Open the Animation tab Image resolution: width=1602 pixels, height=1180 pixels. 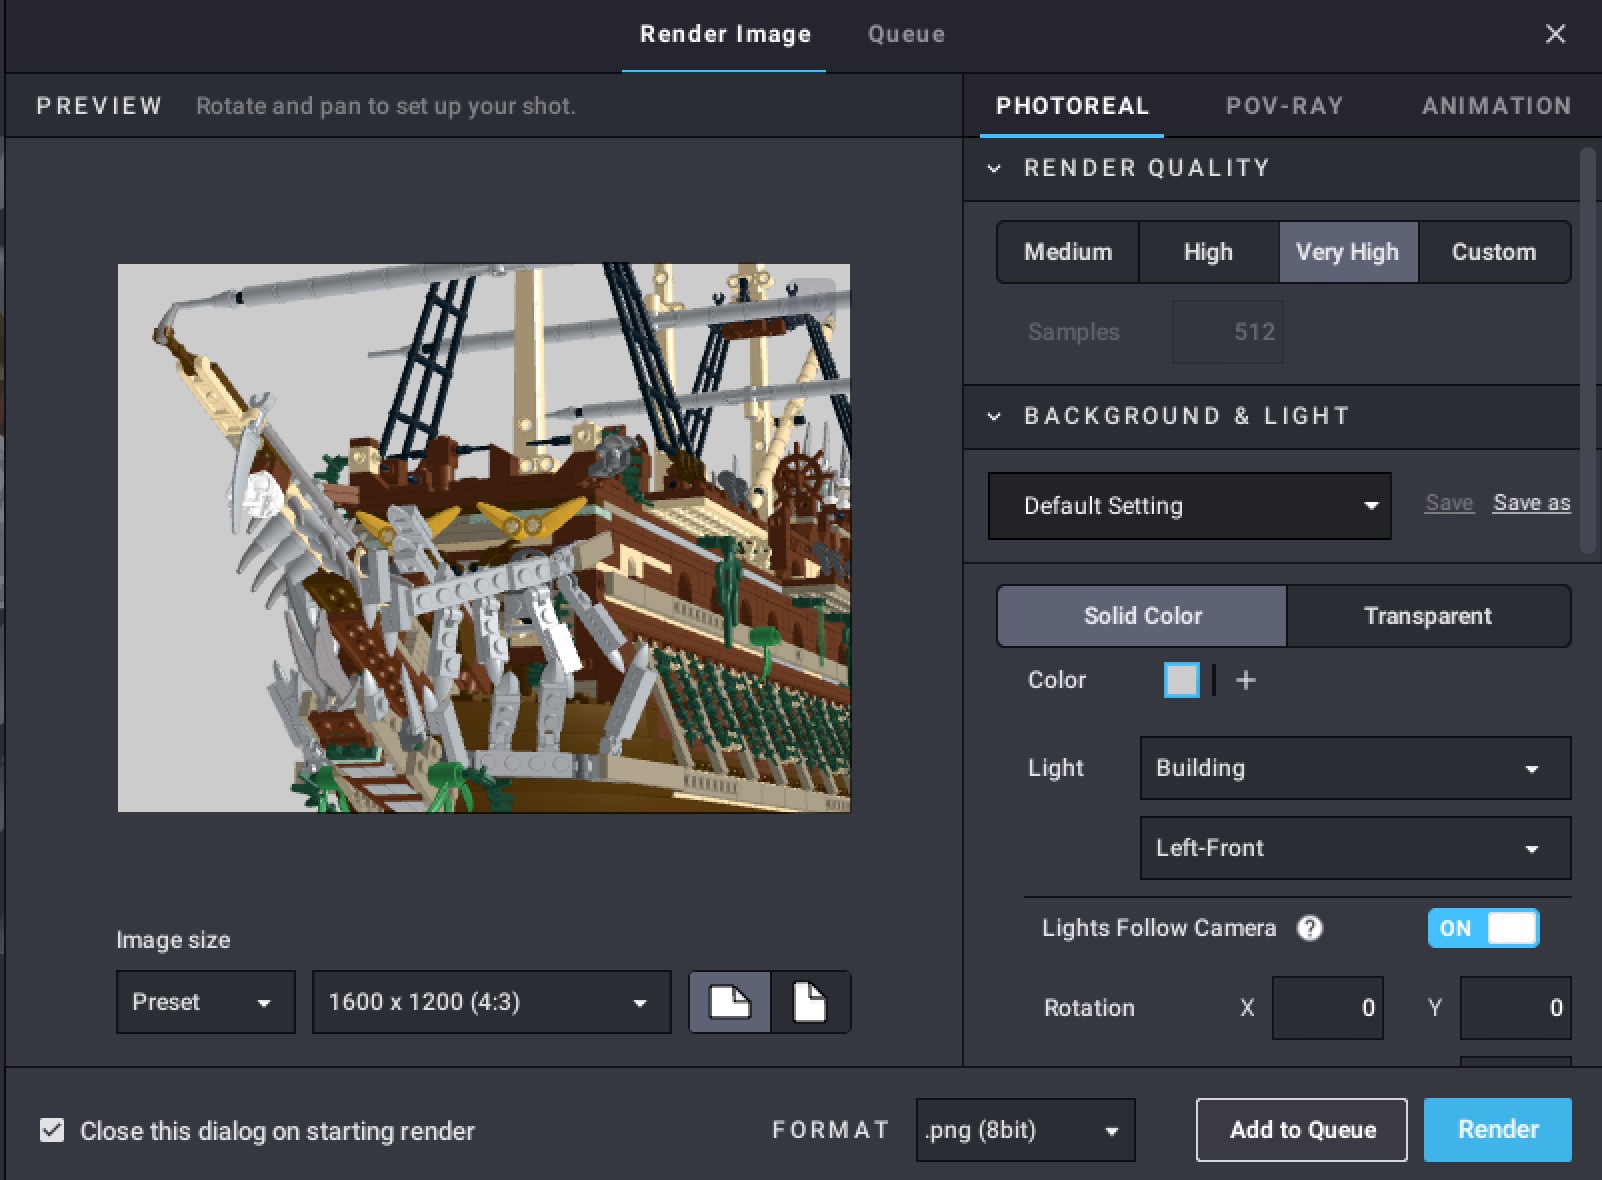click(x=1496, y=106)
